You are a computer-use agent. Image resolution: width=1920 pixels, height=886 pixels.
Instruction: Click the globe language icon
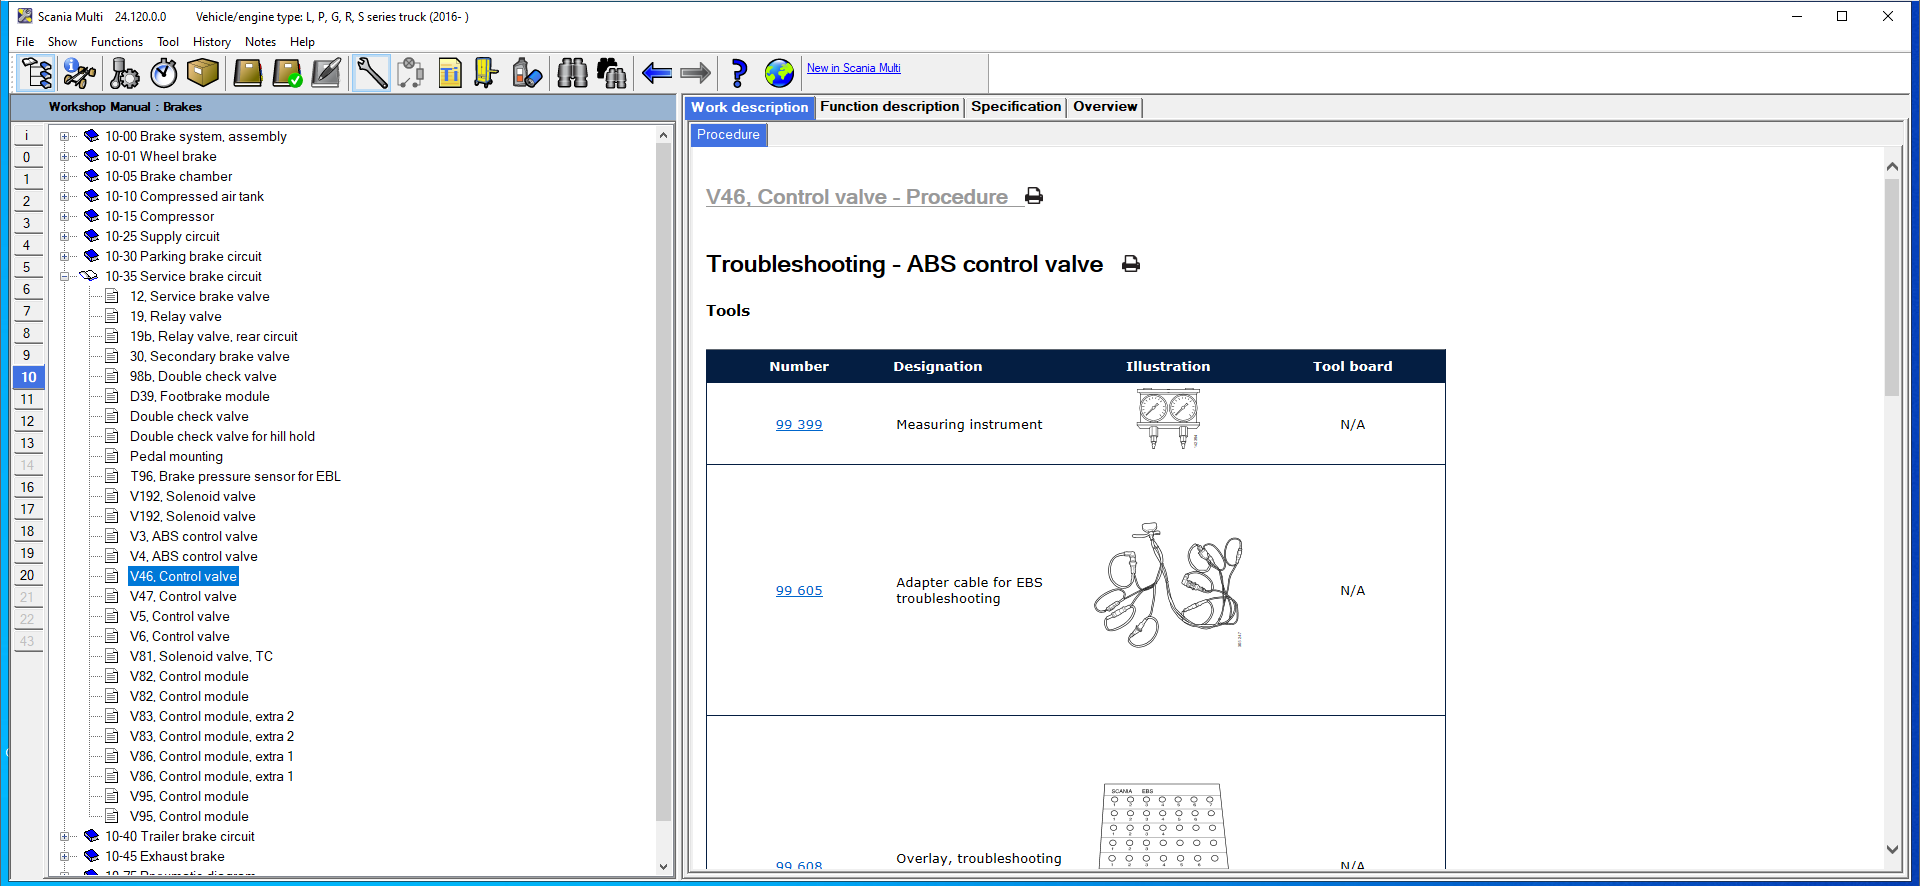coord(779,73)
